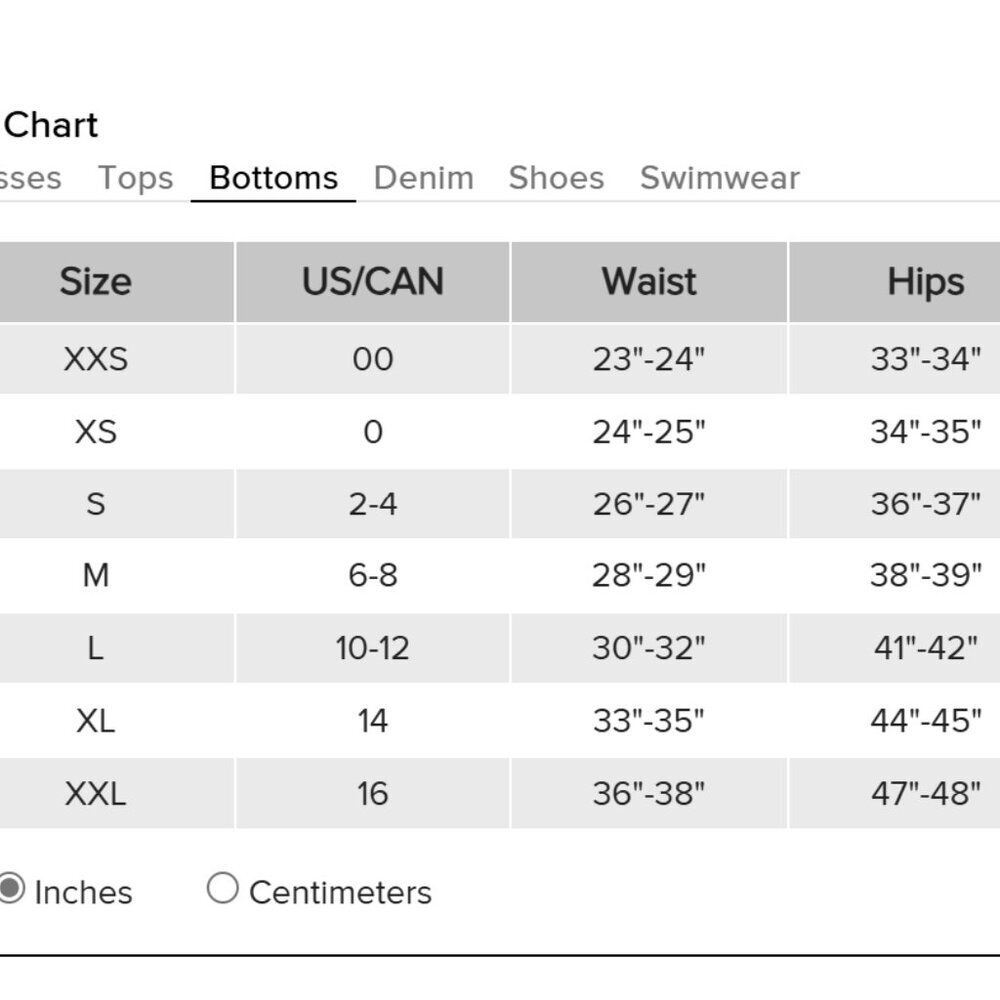Click the 47"-48" hips measurement cell
1000x1000 pixels.
coord(925,793)
